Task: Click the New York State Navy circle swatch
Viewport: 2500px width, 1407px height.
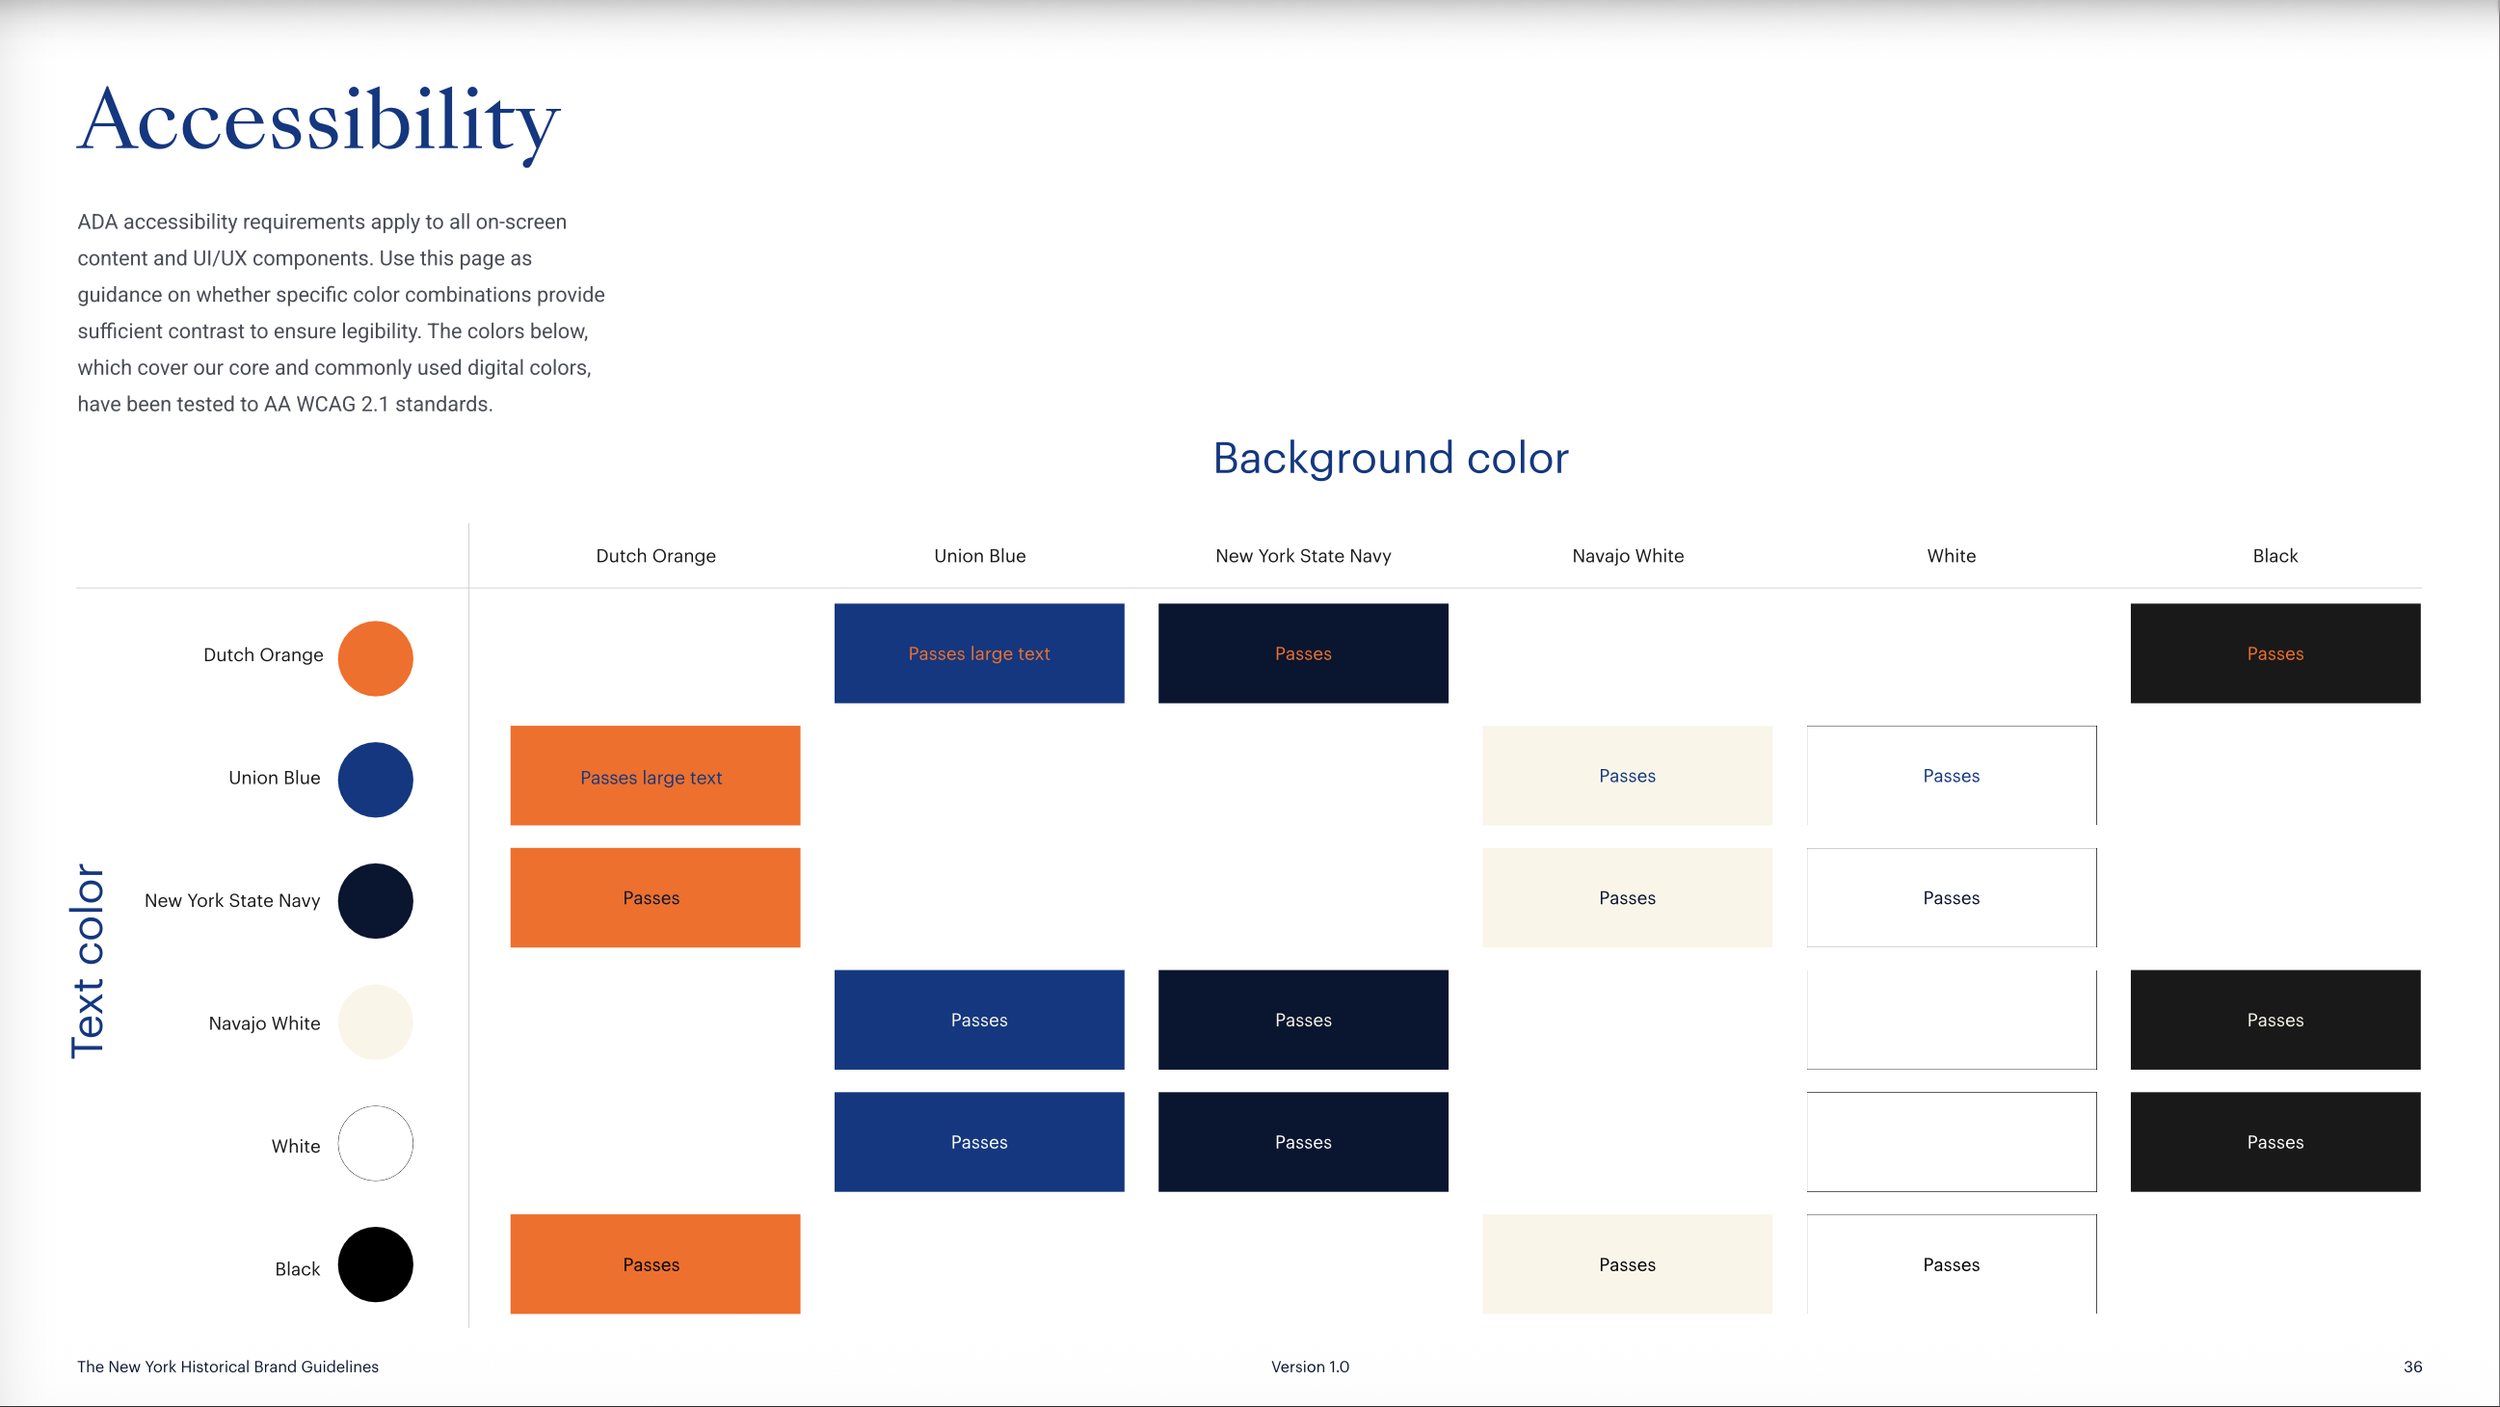Action: coord(375,901)
